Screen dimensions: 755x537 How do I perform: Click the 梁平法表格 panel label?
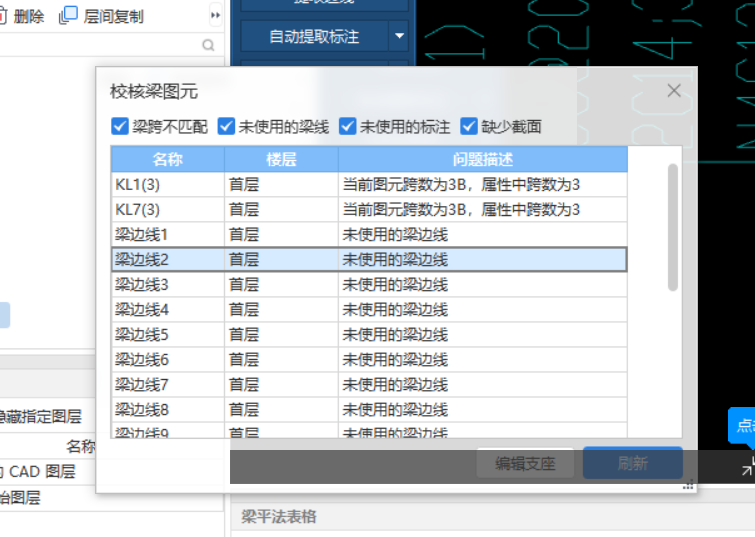click(279, 517)
